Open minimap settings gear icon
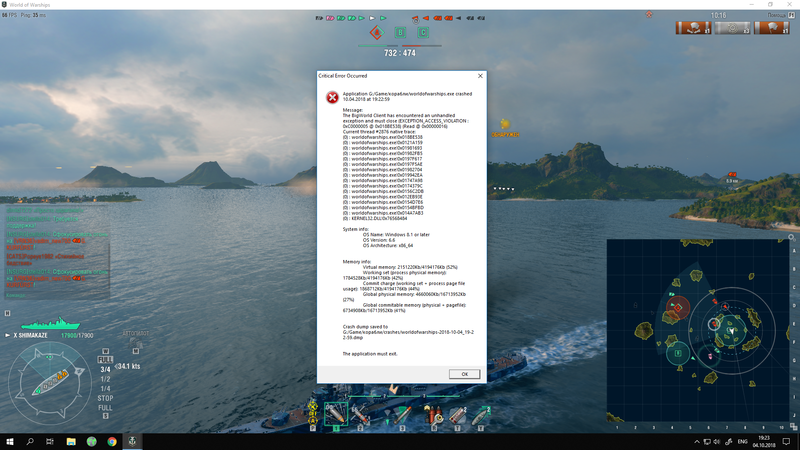The width and height of the screenshot is (800, 450). [791, 237]
